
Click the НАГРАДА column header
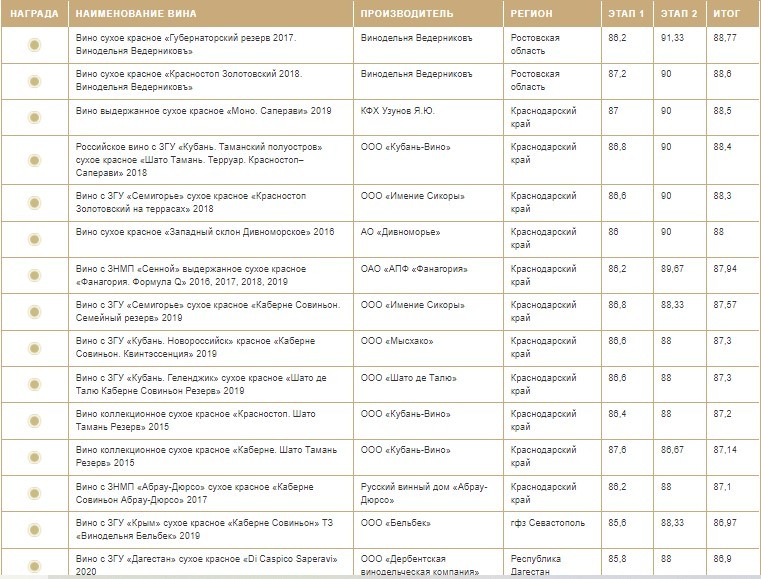34,14
